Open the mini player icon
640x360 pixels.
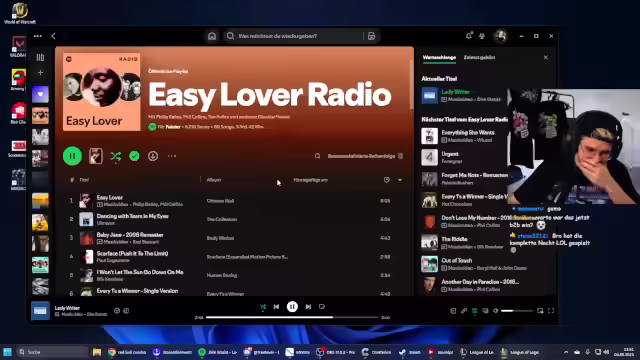[x=540, y=311]
